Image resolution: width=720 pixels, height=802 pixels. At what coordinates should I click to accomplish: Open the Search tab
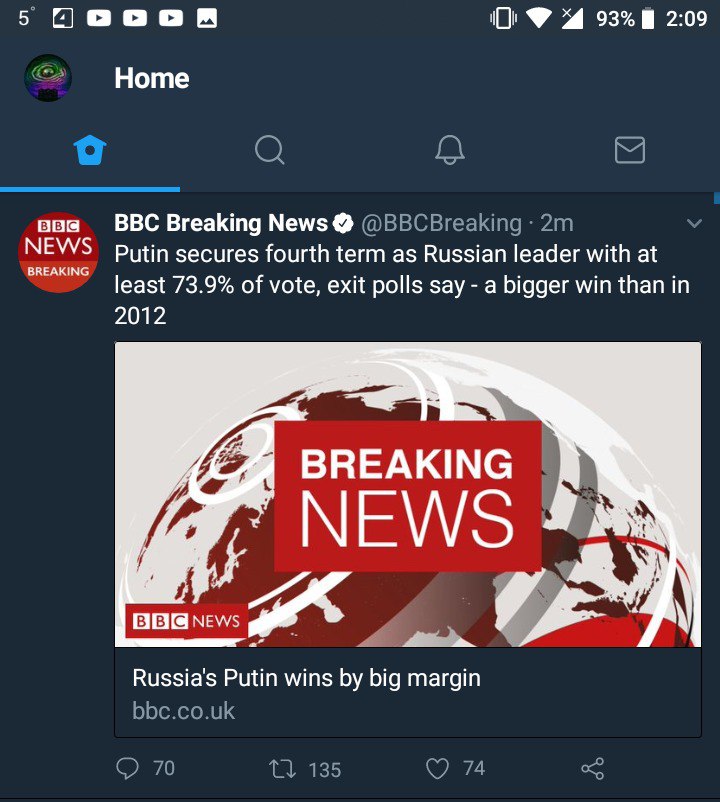tap(269, 151)
